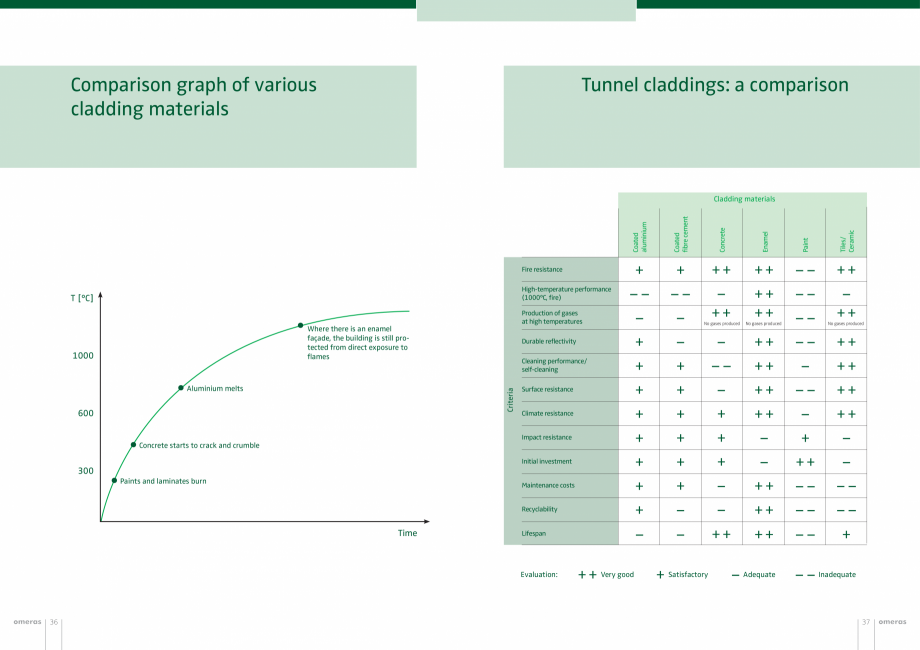
Task: Click the '– –' Inadequate legend symbol
Action: point(804,575)
